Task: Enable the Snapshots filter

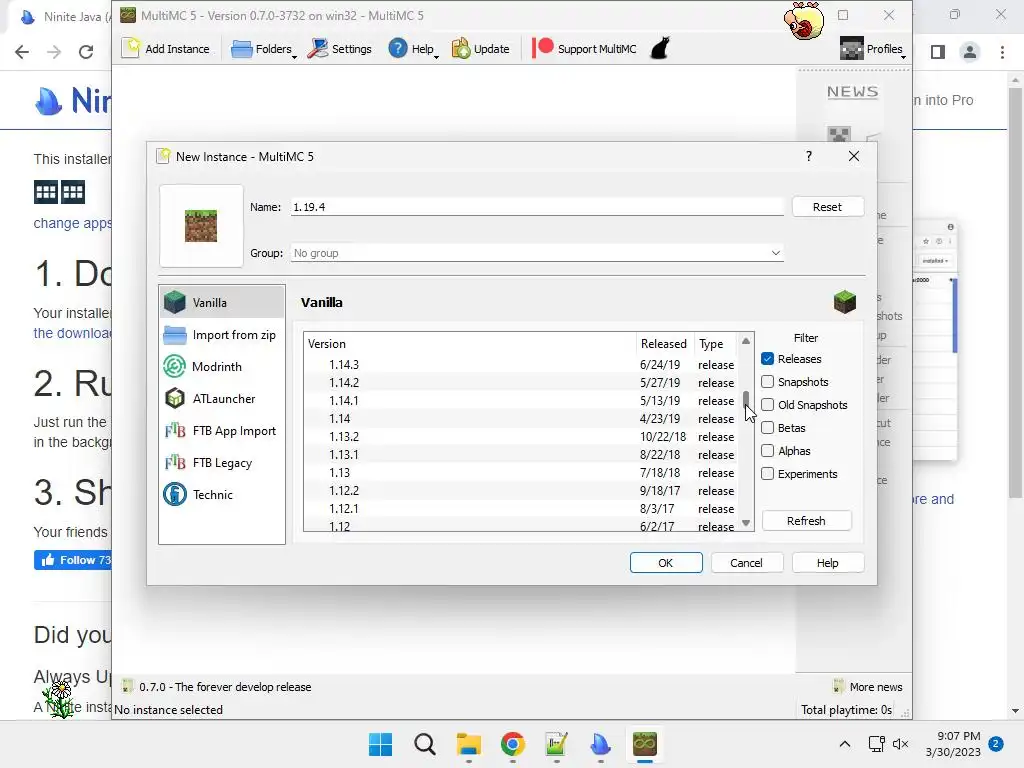Action: coord(768,381)
